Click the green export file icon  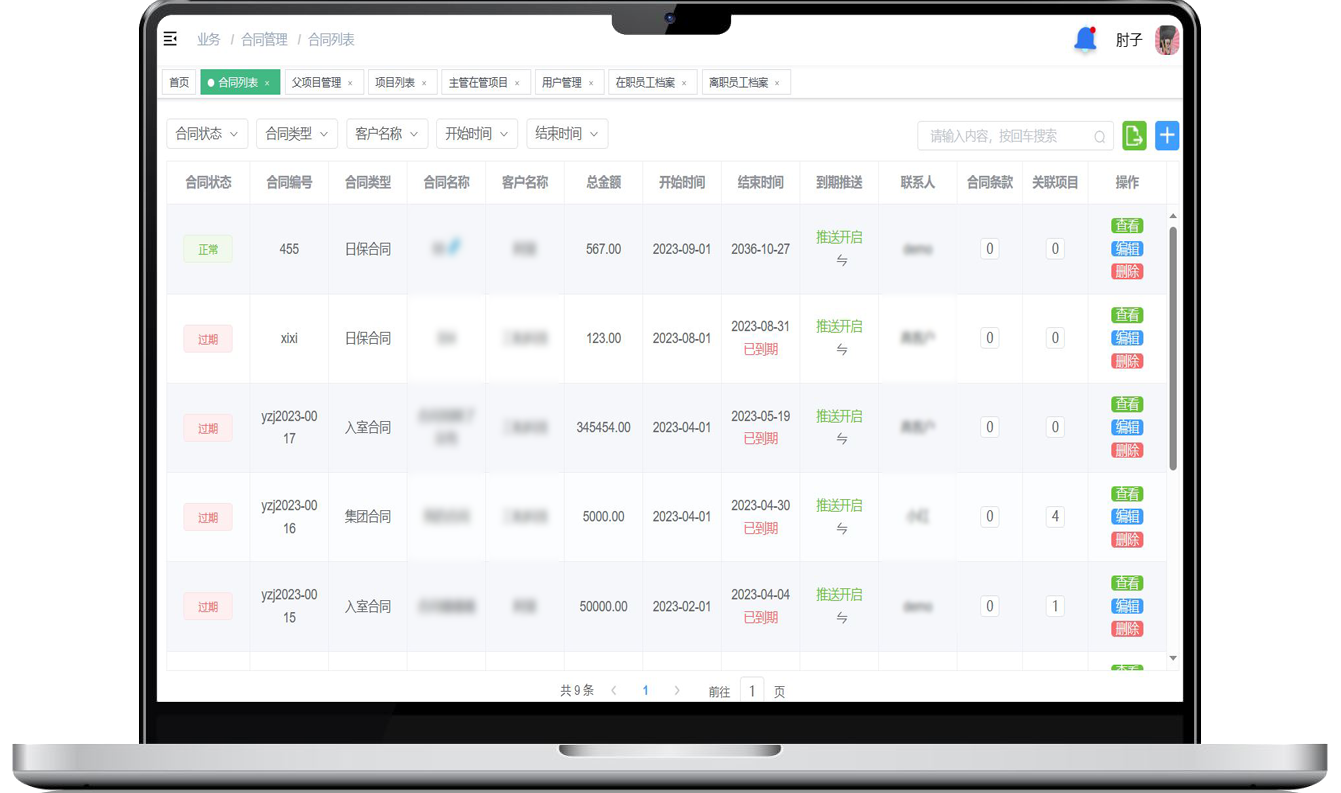point(1134,136)
